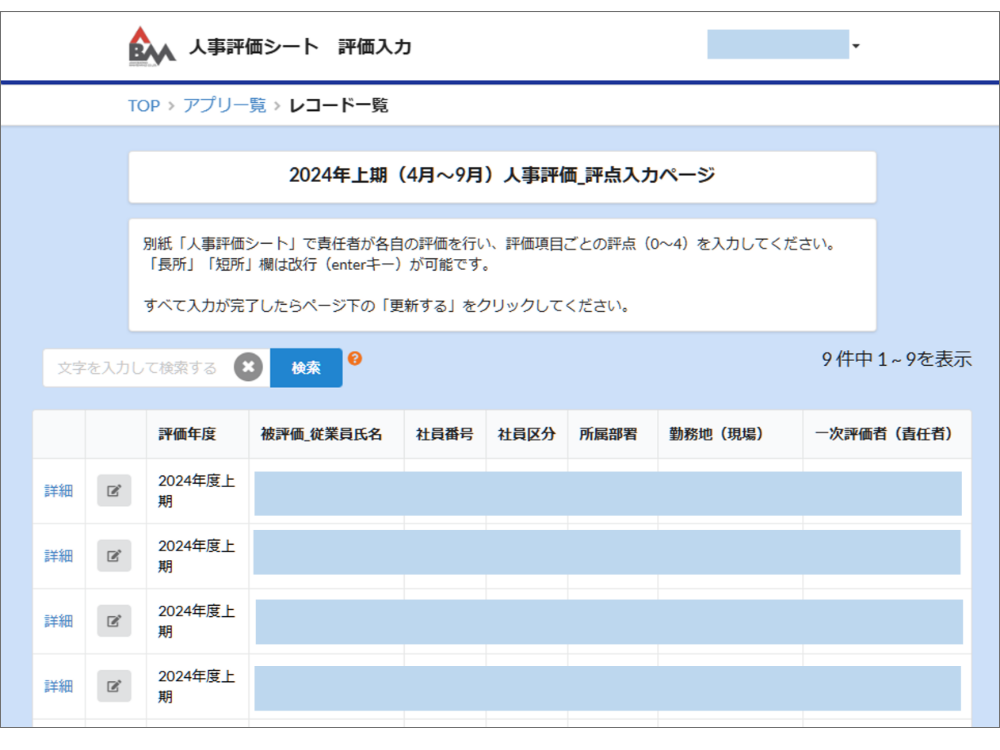
Task: Edit the second record via its pencil icon
Action: pyautogui.click(x=113, y=555)
